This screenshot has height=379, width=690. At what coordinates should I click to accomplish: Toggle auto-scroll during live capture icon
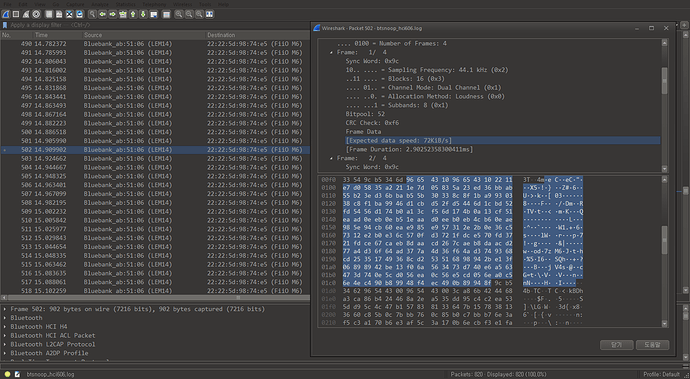coord(154,14)
